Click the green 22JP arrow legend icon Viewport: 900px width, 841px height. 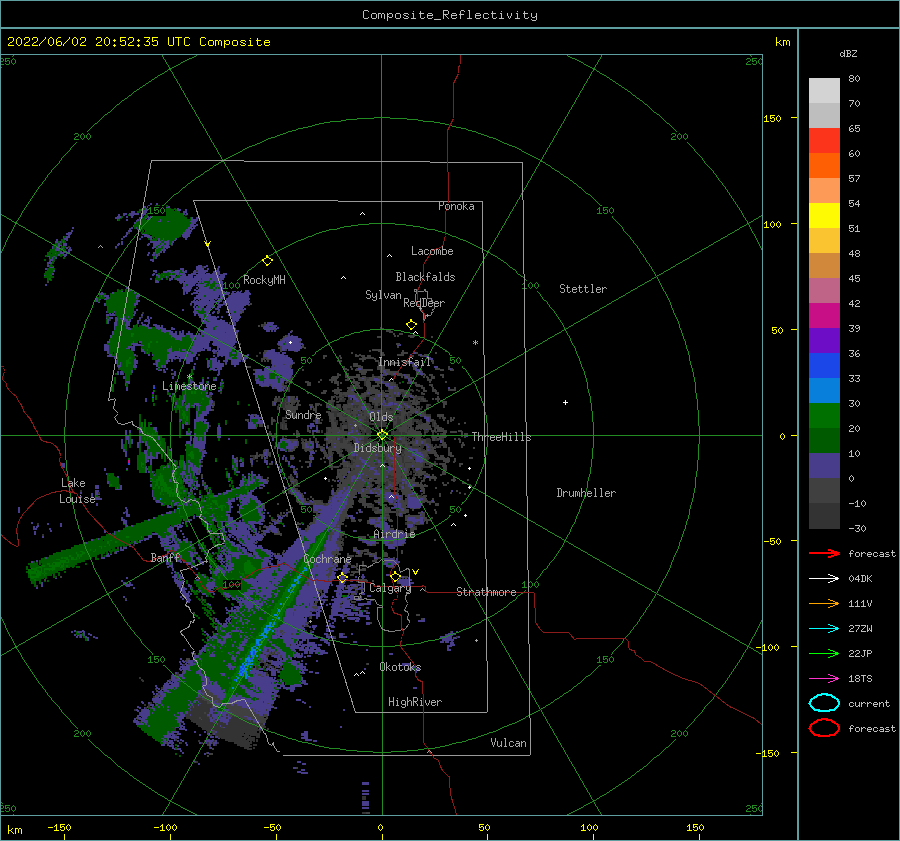point(824,653)
